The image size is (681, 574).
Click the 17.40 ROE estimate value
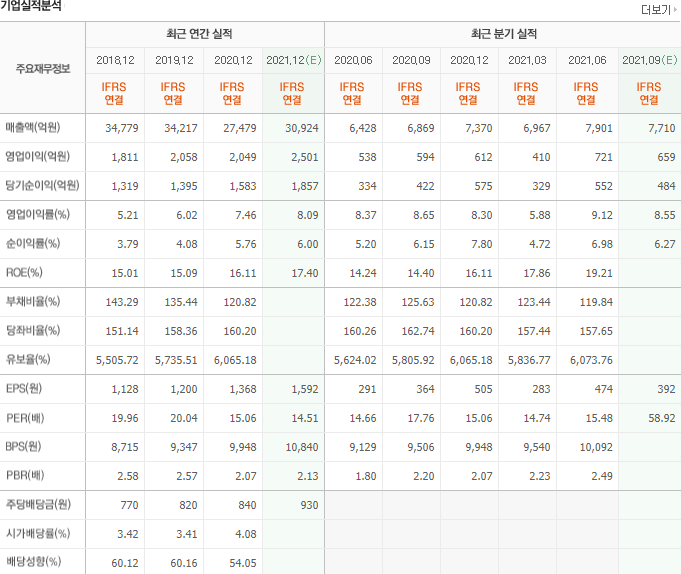tap(305, 273)
